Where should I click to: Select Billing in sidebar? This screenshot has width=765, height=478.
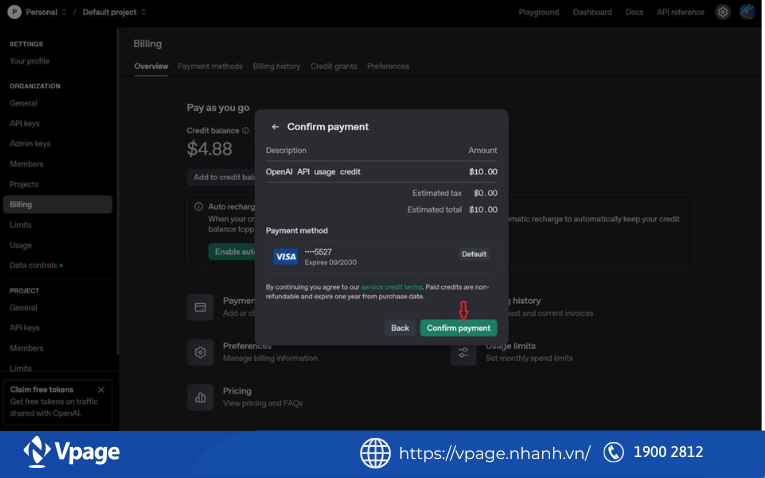coord(58,204)
